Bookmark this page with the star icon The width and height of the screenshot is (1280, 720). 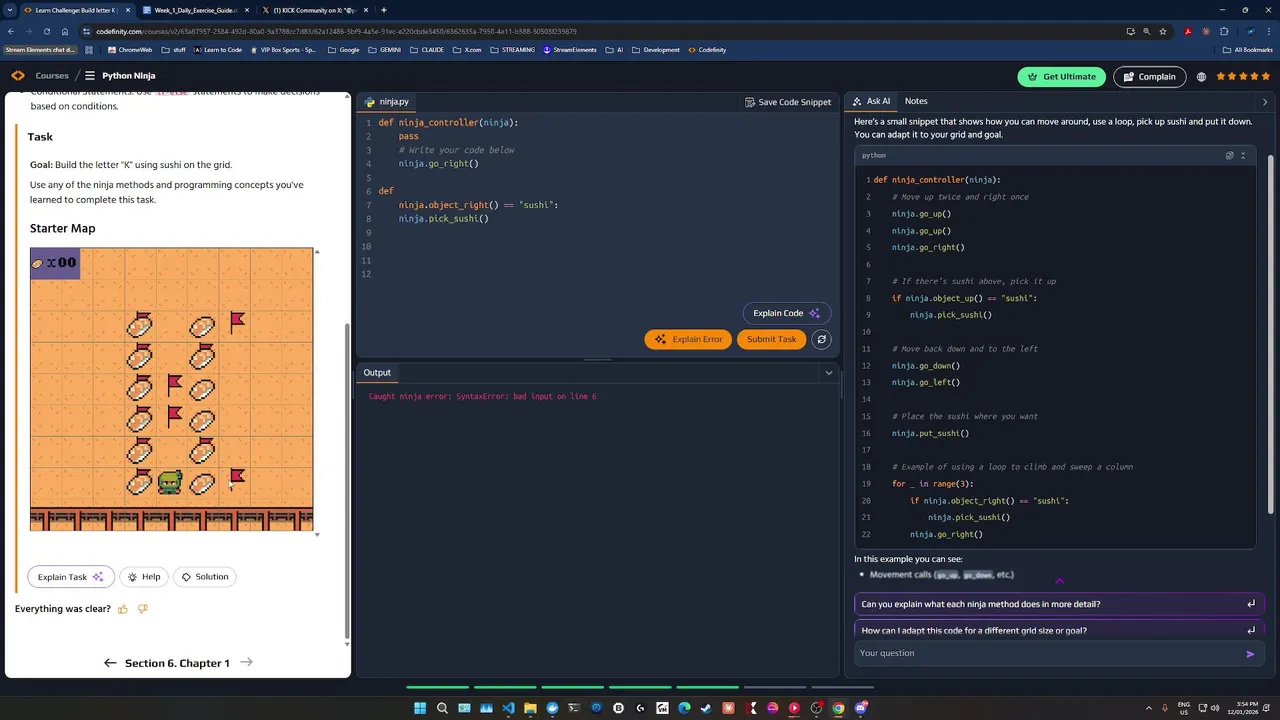click(x=1162, y=31)
